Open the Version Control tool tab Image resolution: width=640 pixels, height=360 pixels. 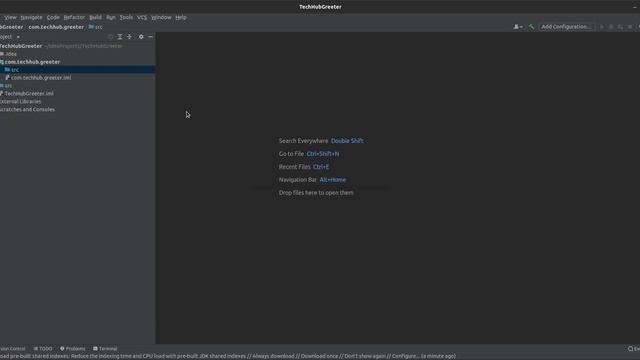click(13, 349)
